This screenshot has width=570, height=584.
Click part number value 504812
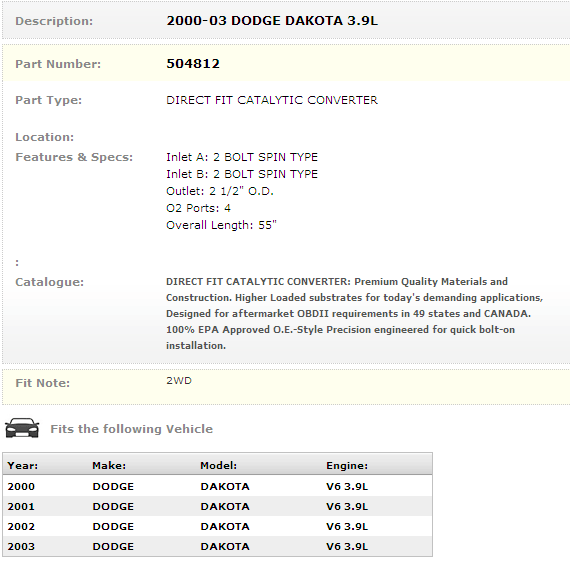[x=193, y=64]
